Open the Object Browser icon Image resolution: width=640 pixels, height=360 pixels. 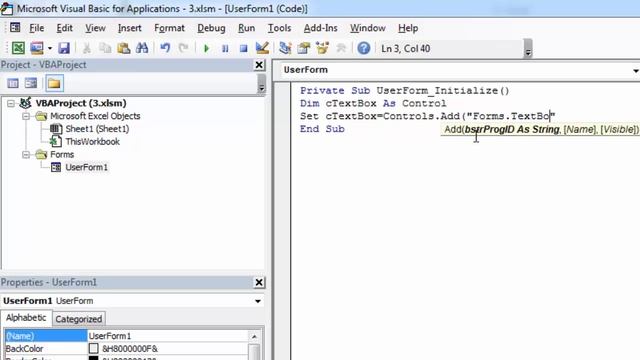click(x=322, y=48)
